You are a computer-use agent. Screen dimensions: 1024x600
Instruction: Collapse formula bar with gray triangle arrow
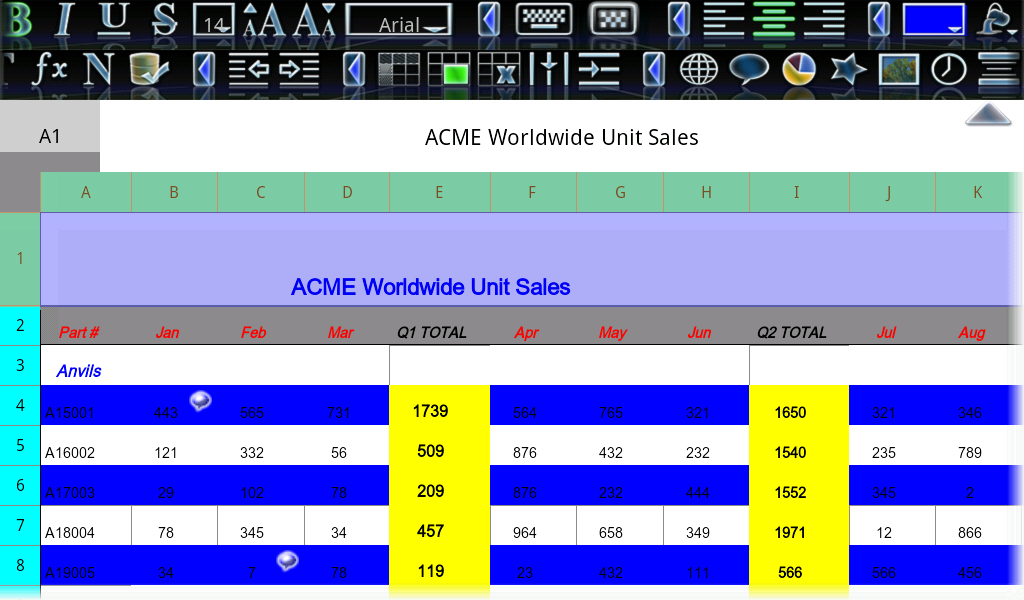(x=988, y=114)
